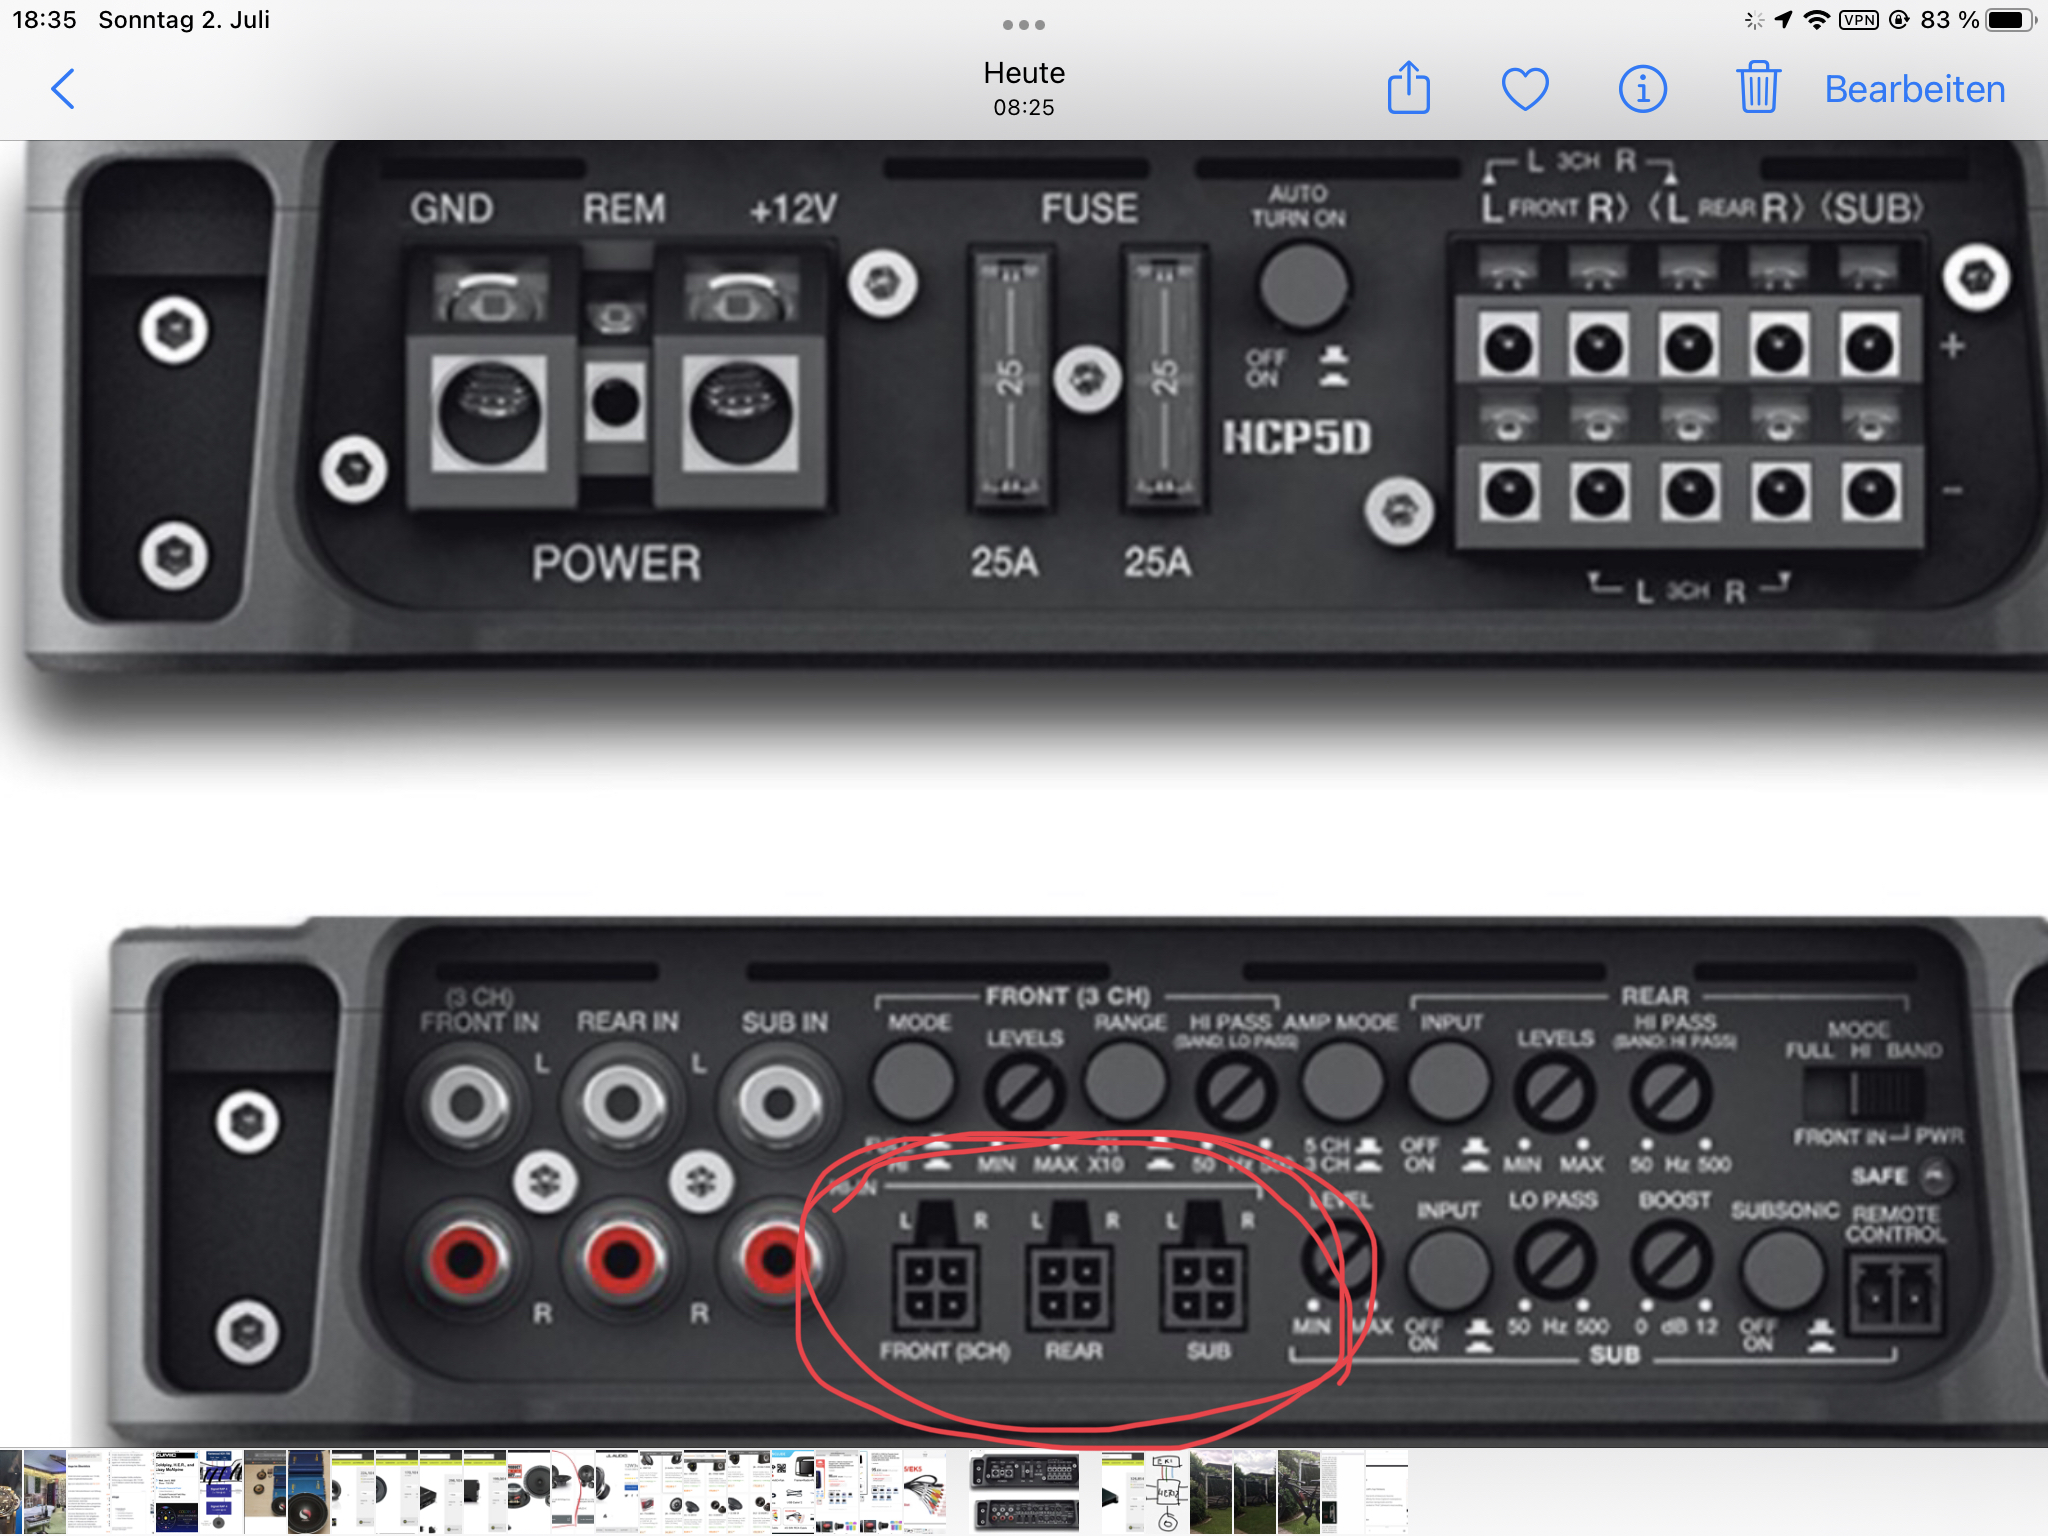This screenshot has height=1536, width=2048.
Task: Tap the Wi-Fi status icon
Action: 1816,20
